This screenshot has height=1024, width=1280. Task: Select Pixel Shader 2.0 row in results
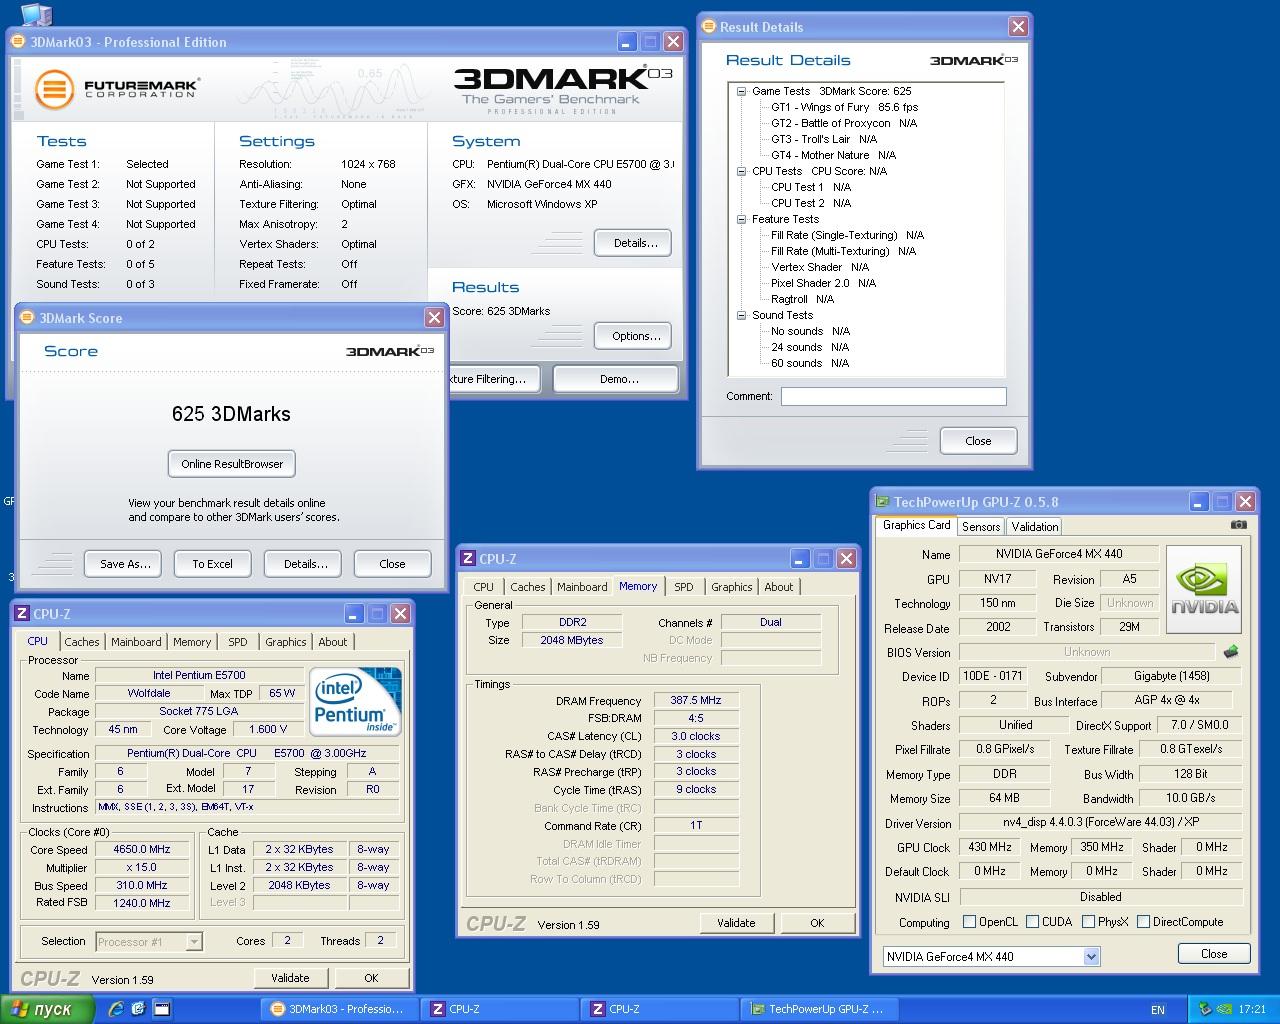823,283
